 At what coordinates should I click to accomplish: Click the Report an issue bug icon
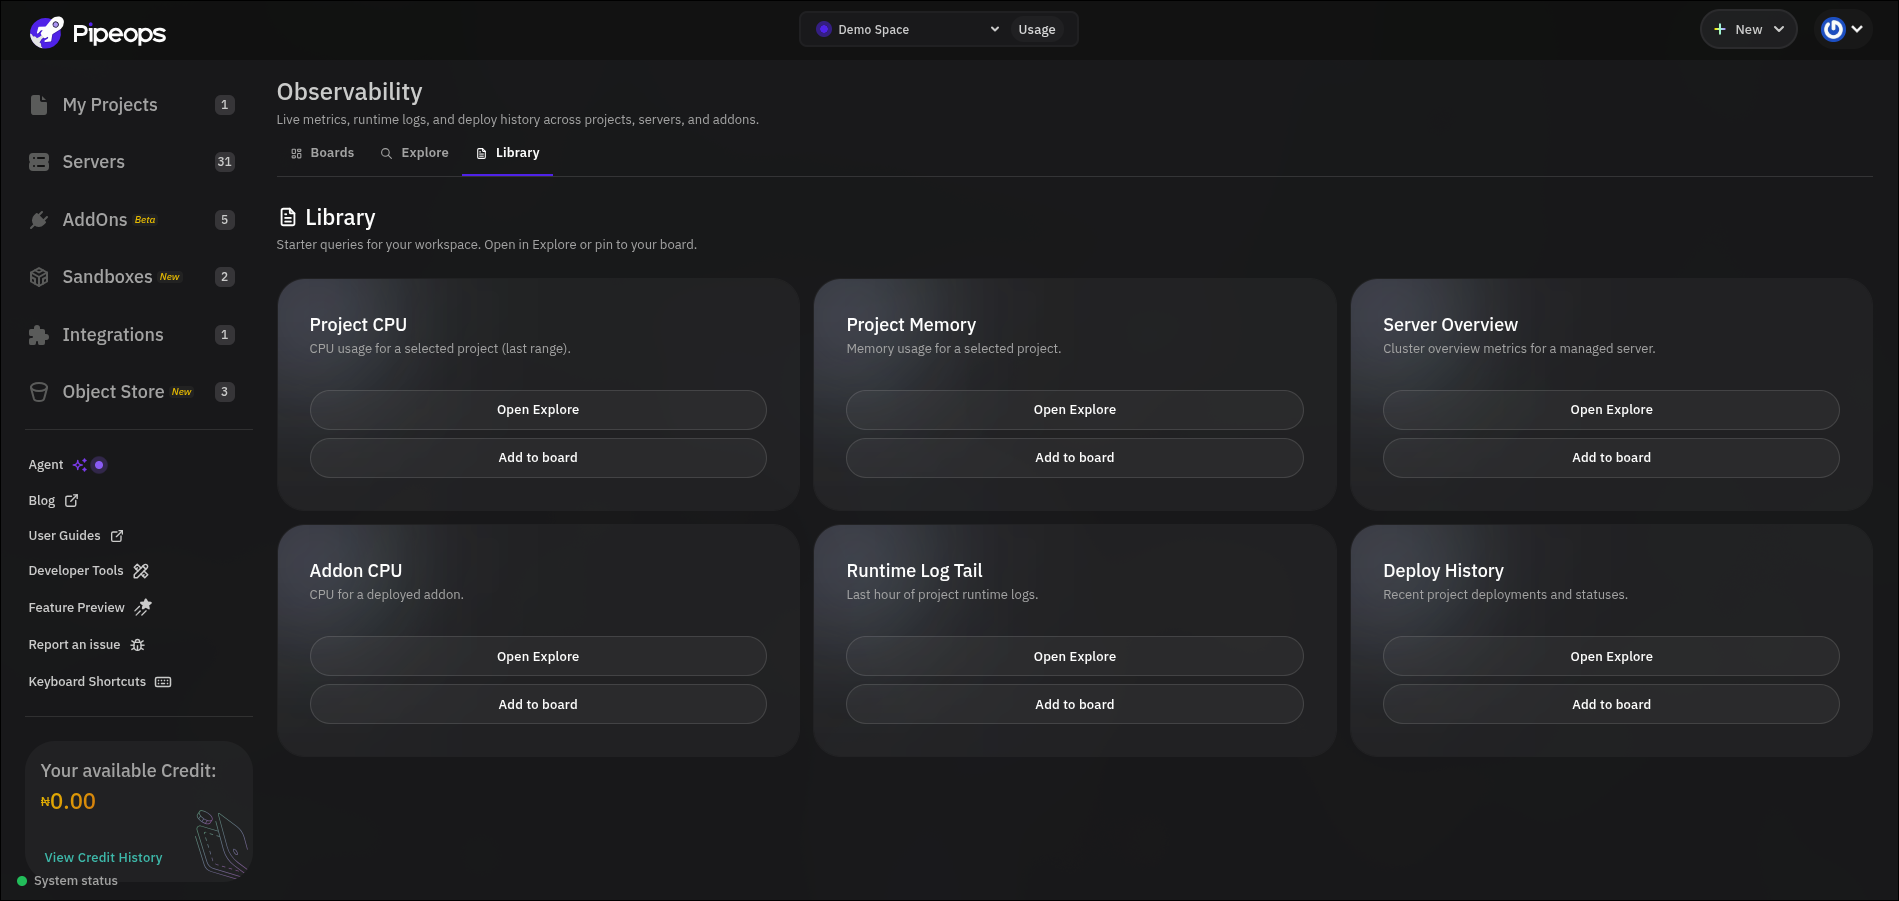(138, 645)
